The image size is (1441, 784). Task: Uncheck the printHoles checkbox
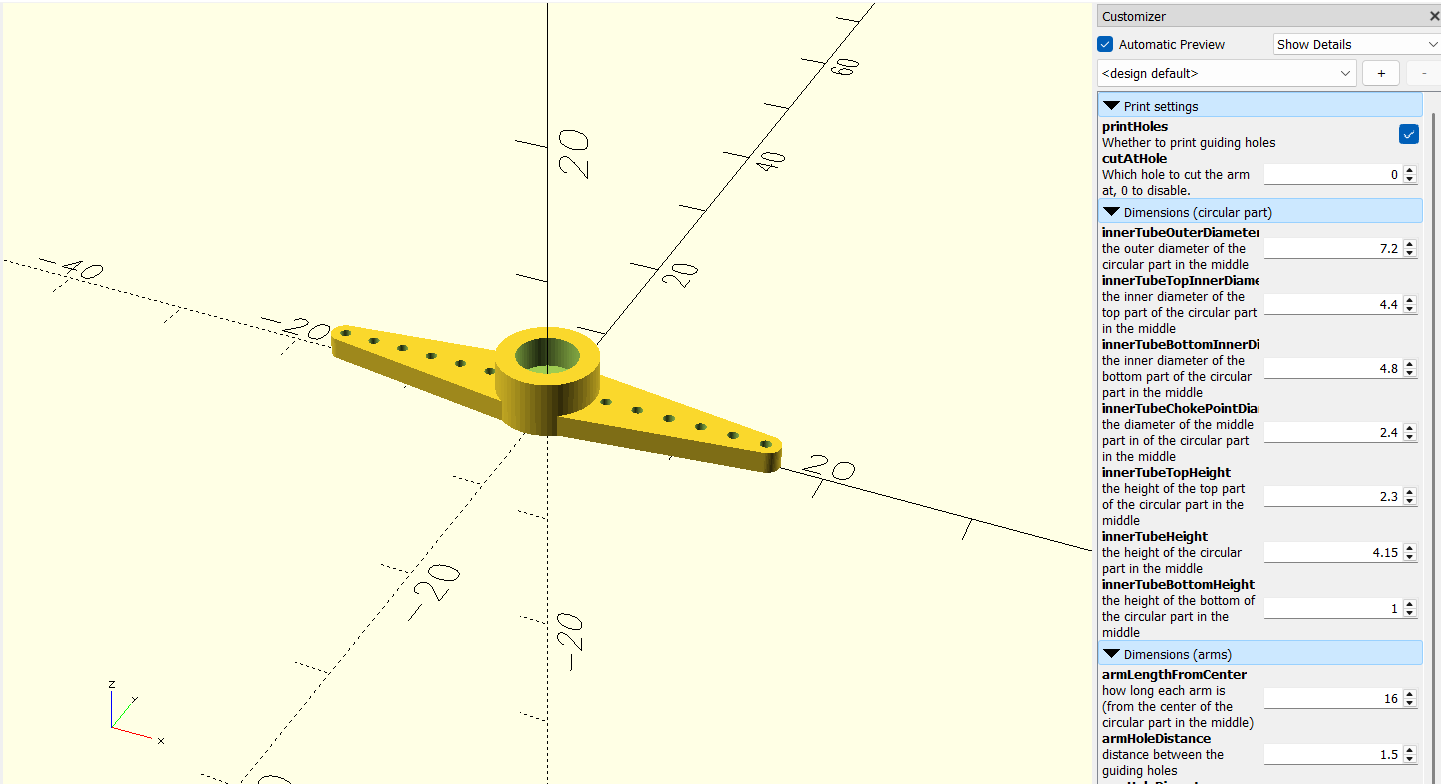click(1408, 134)
